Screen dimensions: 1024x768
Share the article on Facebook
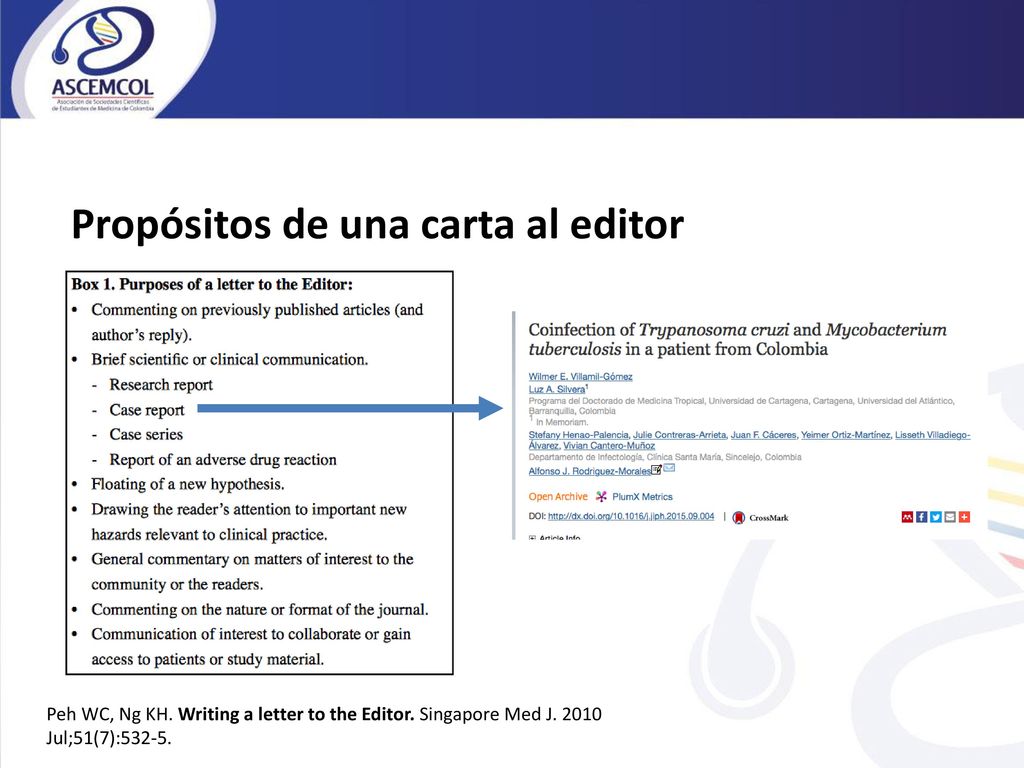[x=921, y=517]
